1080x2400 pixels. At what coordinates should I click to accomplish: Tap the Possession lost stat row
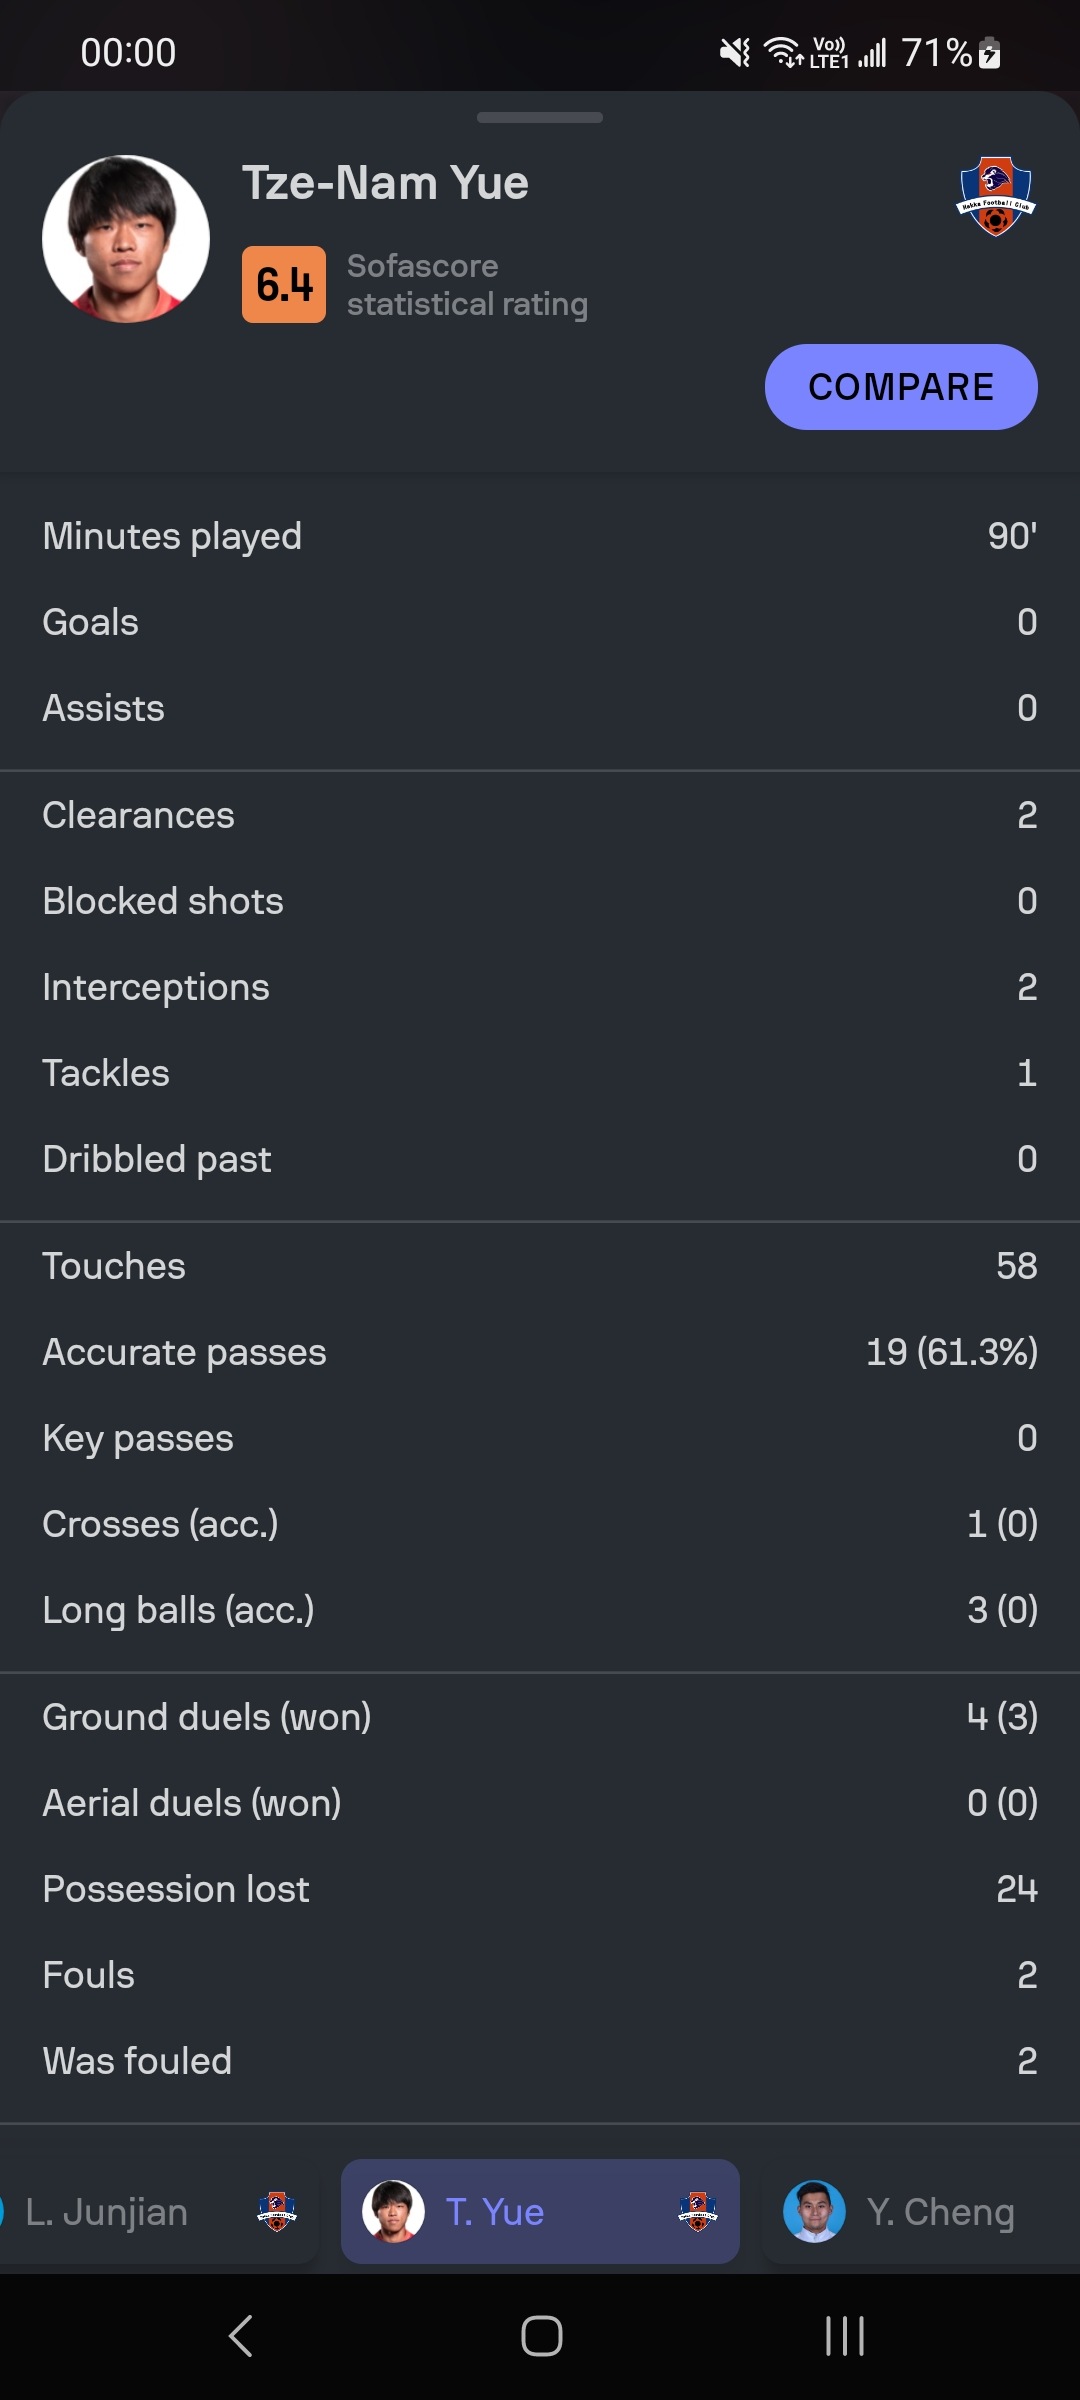pyautogui.click(x=540, y=1889)
